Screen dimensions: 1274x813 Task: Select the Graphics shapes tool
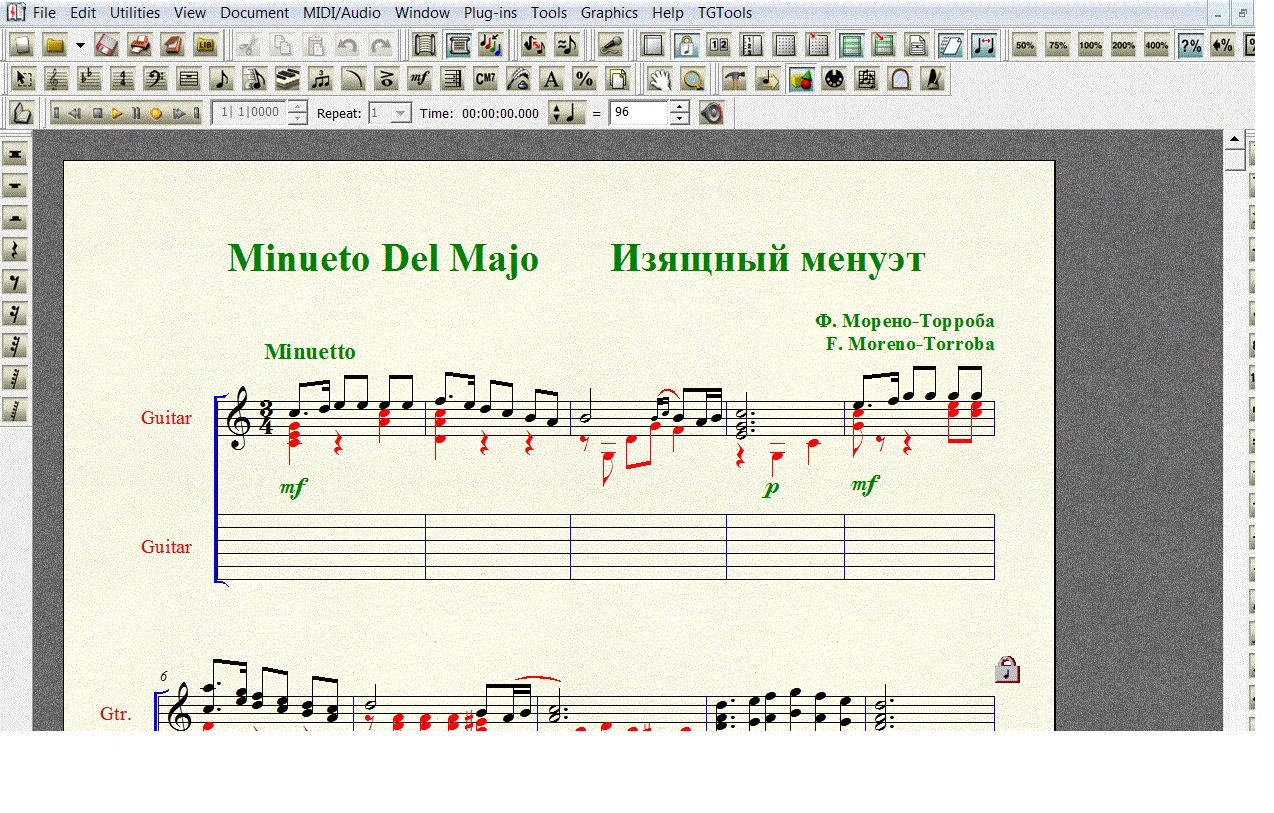click(x=801, y=79)
